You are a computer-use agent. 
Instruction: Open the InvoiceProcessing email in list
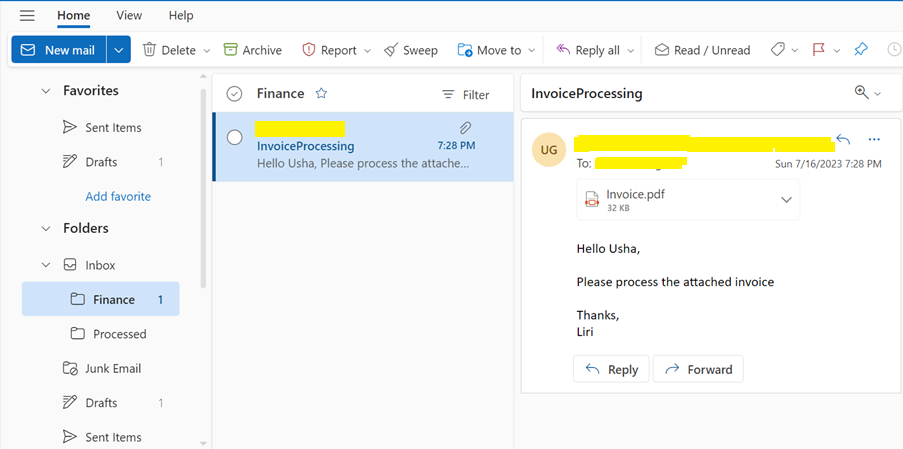coord(364,146)
